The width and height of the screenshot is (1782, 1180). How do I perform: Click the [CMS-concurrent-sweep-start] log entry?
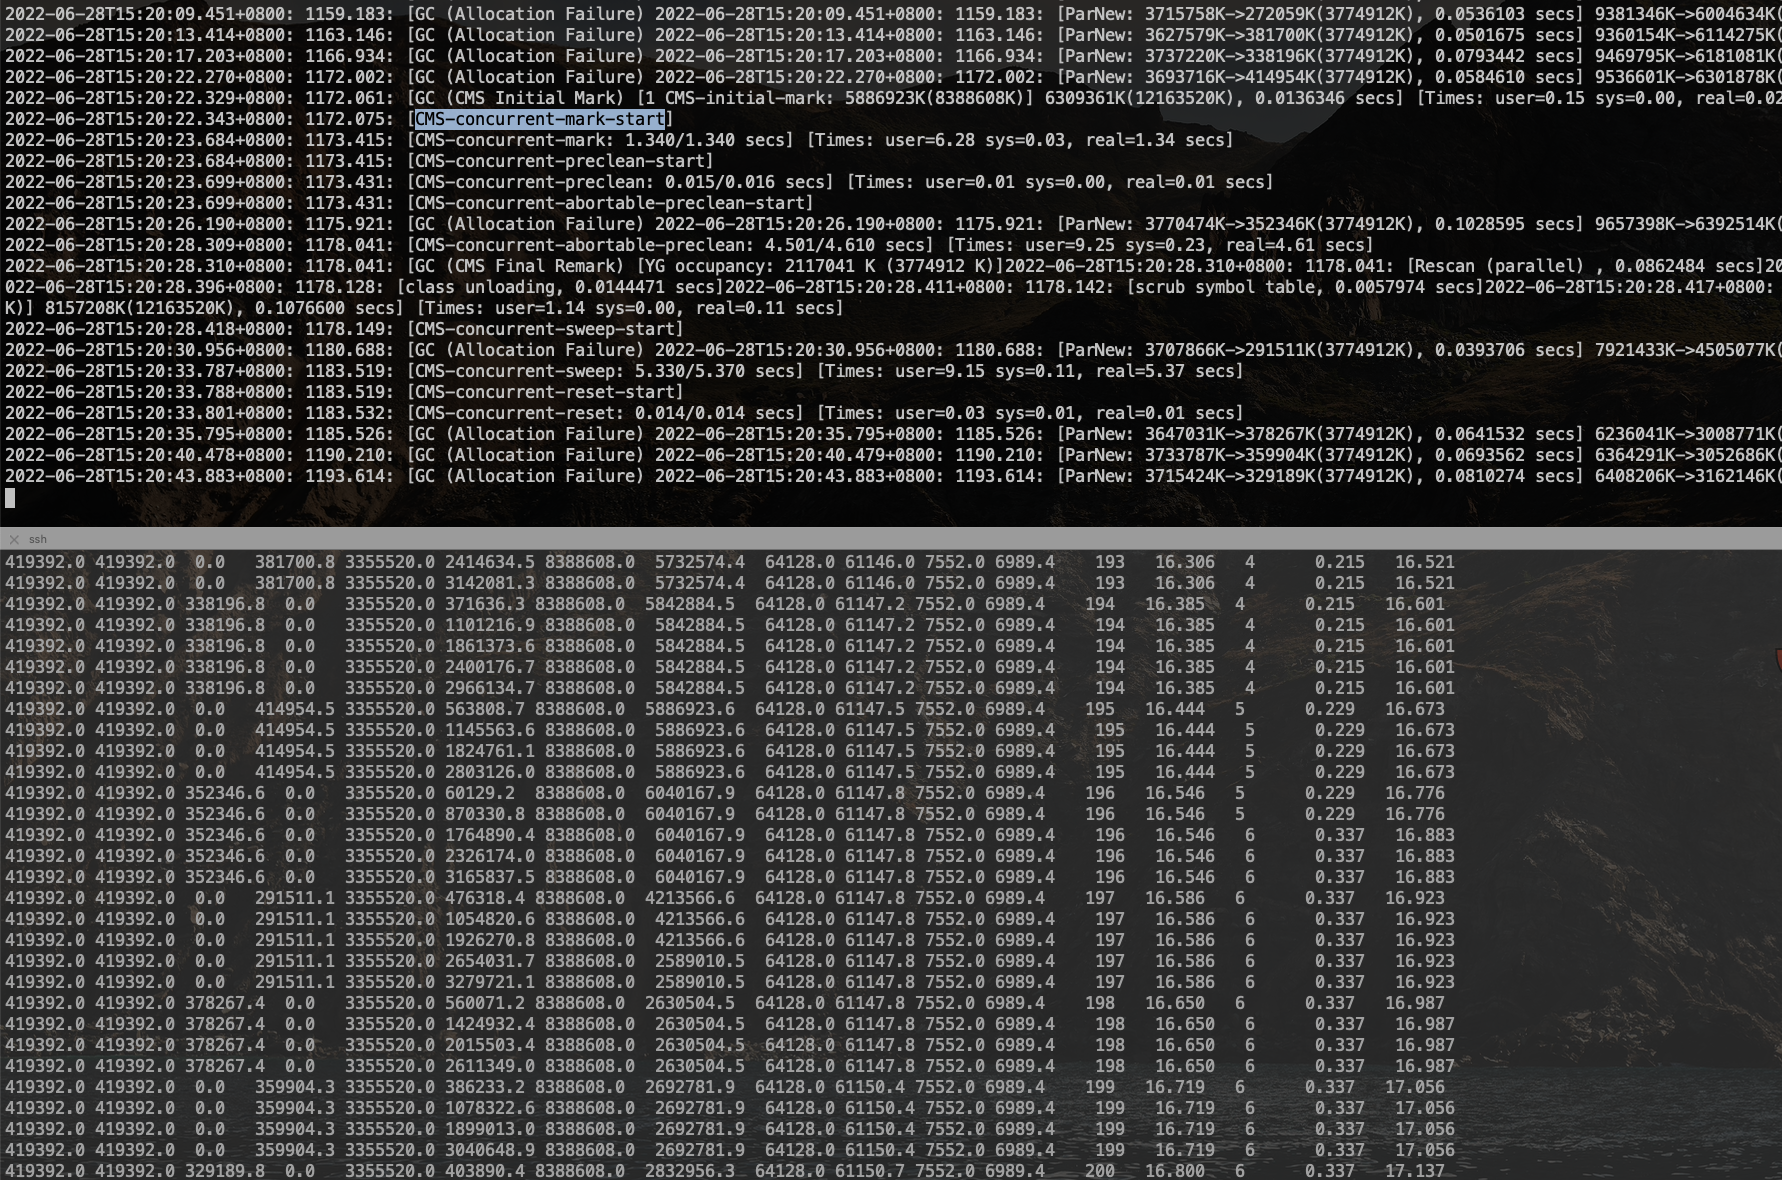[545, 329]
